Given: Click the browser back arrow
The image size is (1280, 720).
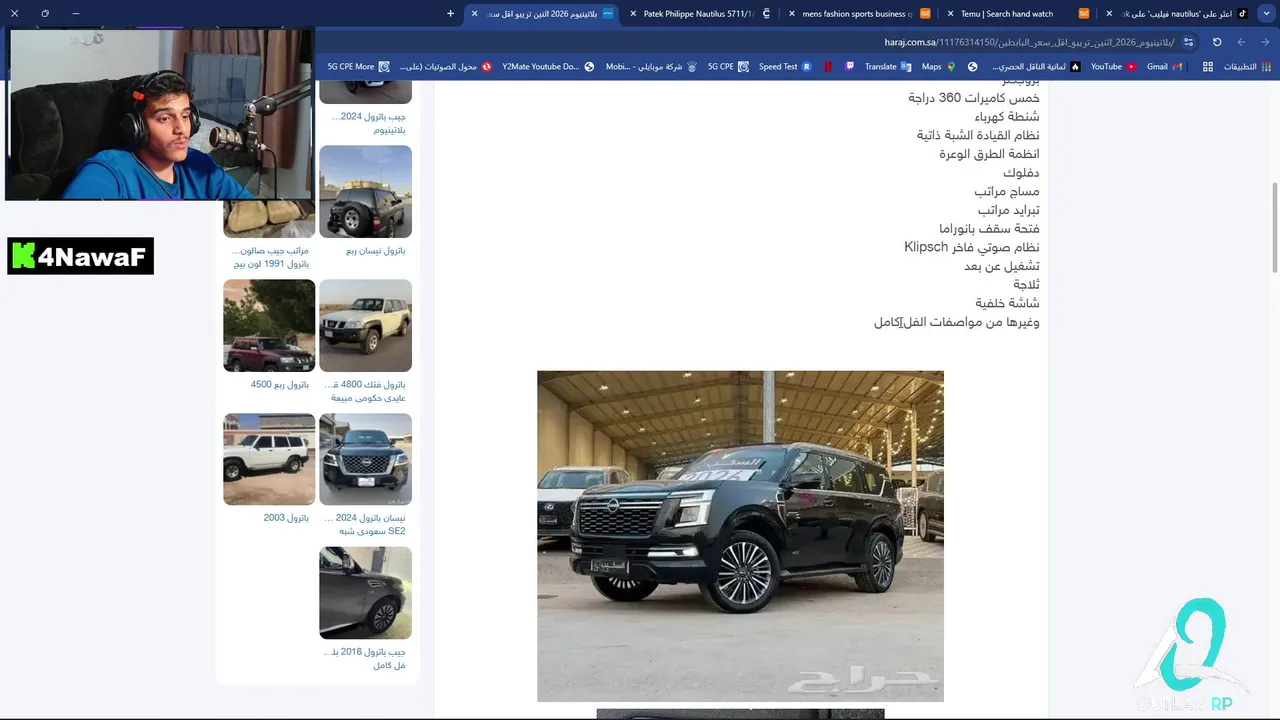Looking at the screenshot, I should [1265, 42].
